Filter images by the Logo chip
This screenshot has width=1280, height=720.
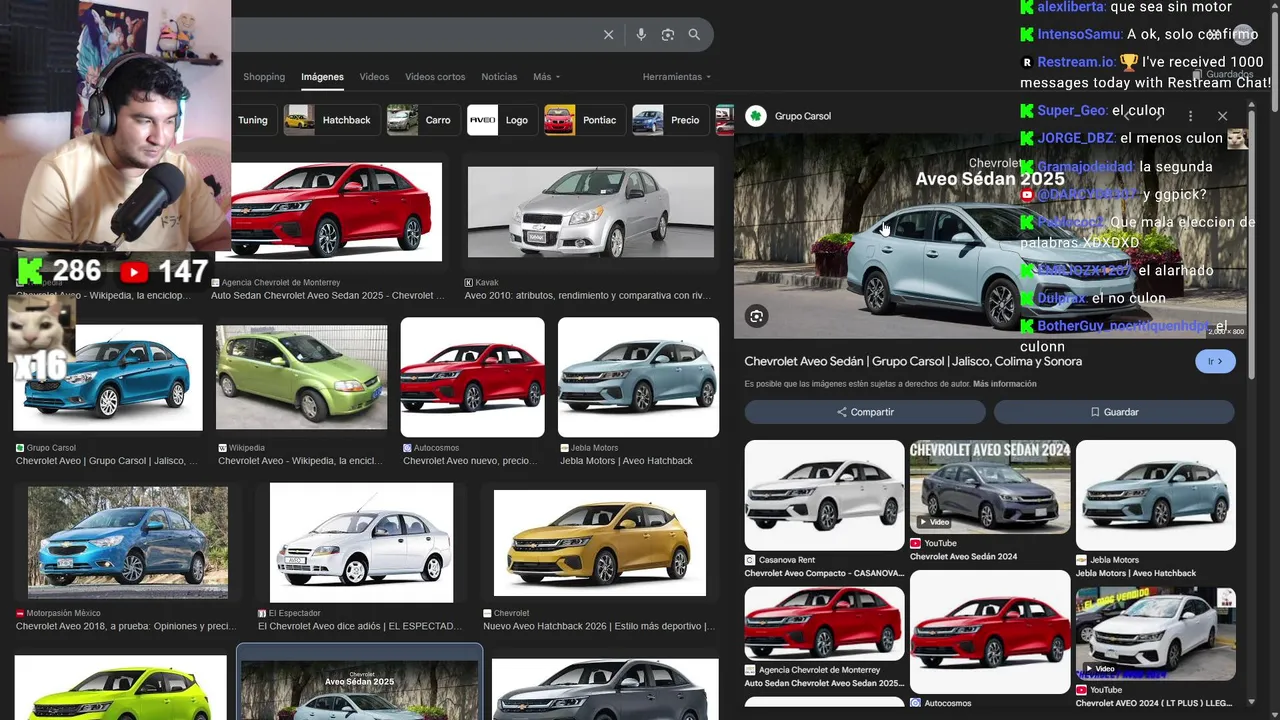tap(501, 120)
